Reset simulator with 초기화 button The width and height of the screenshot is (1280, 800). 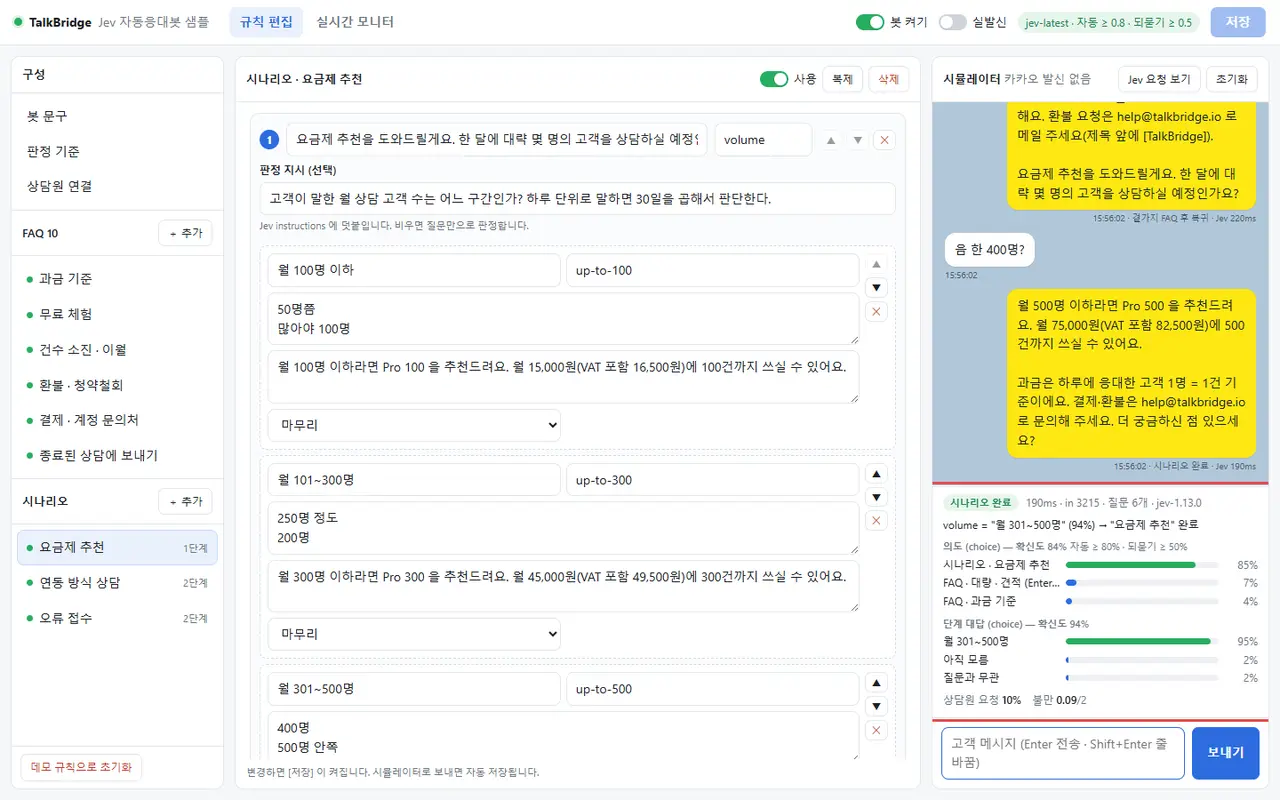tap(1232, 79)
